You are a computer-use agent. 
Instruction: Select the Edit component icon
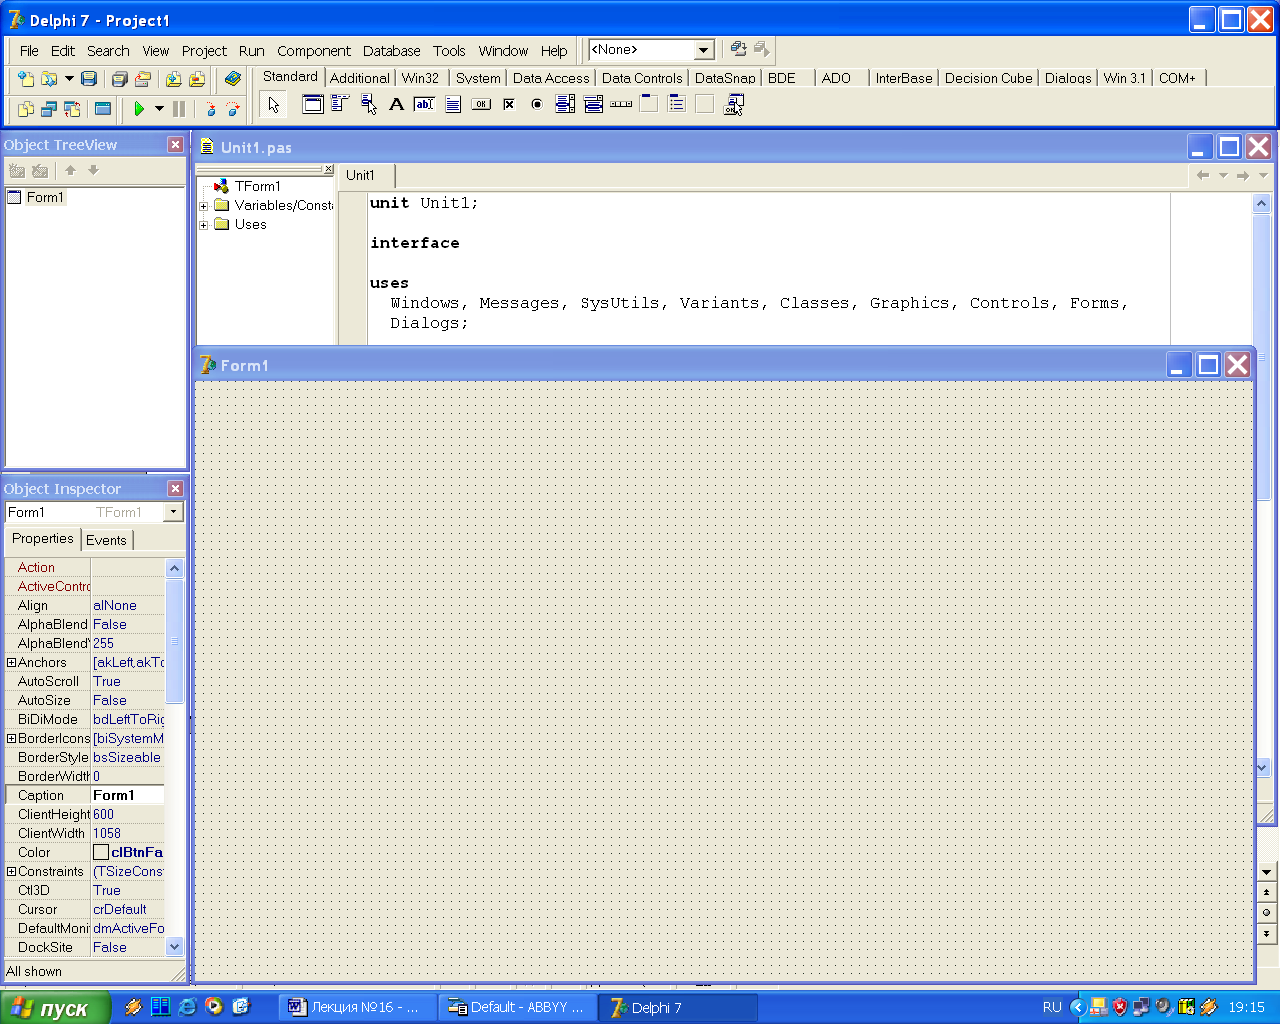coord(424,104)
